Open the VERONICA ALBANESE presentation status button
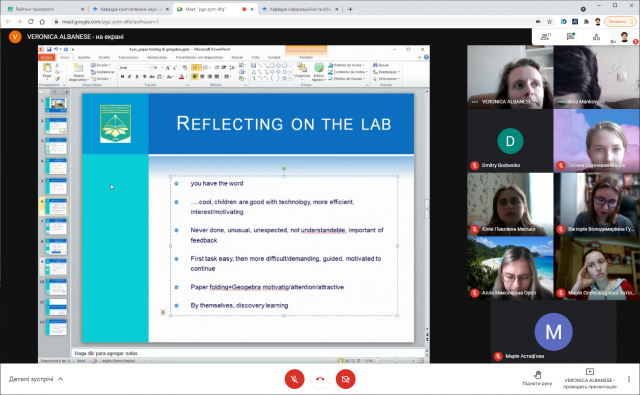This screenshot has width=640, height=395. click(589, 378)
